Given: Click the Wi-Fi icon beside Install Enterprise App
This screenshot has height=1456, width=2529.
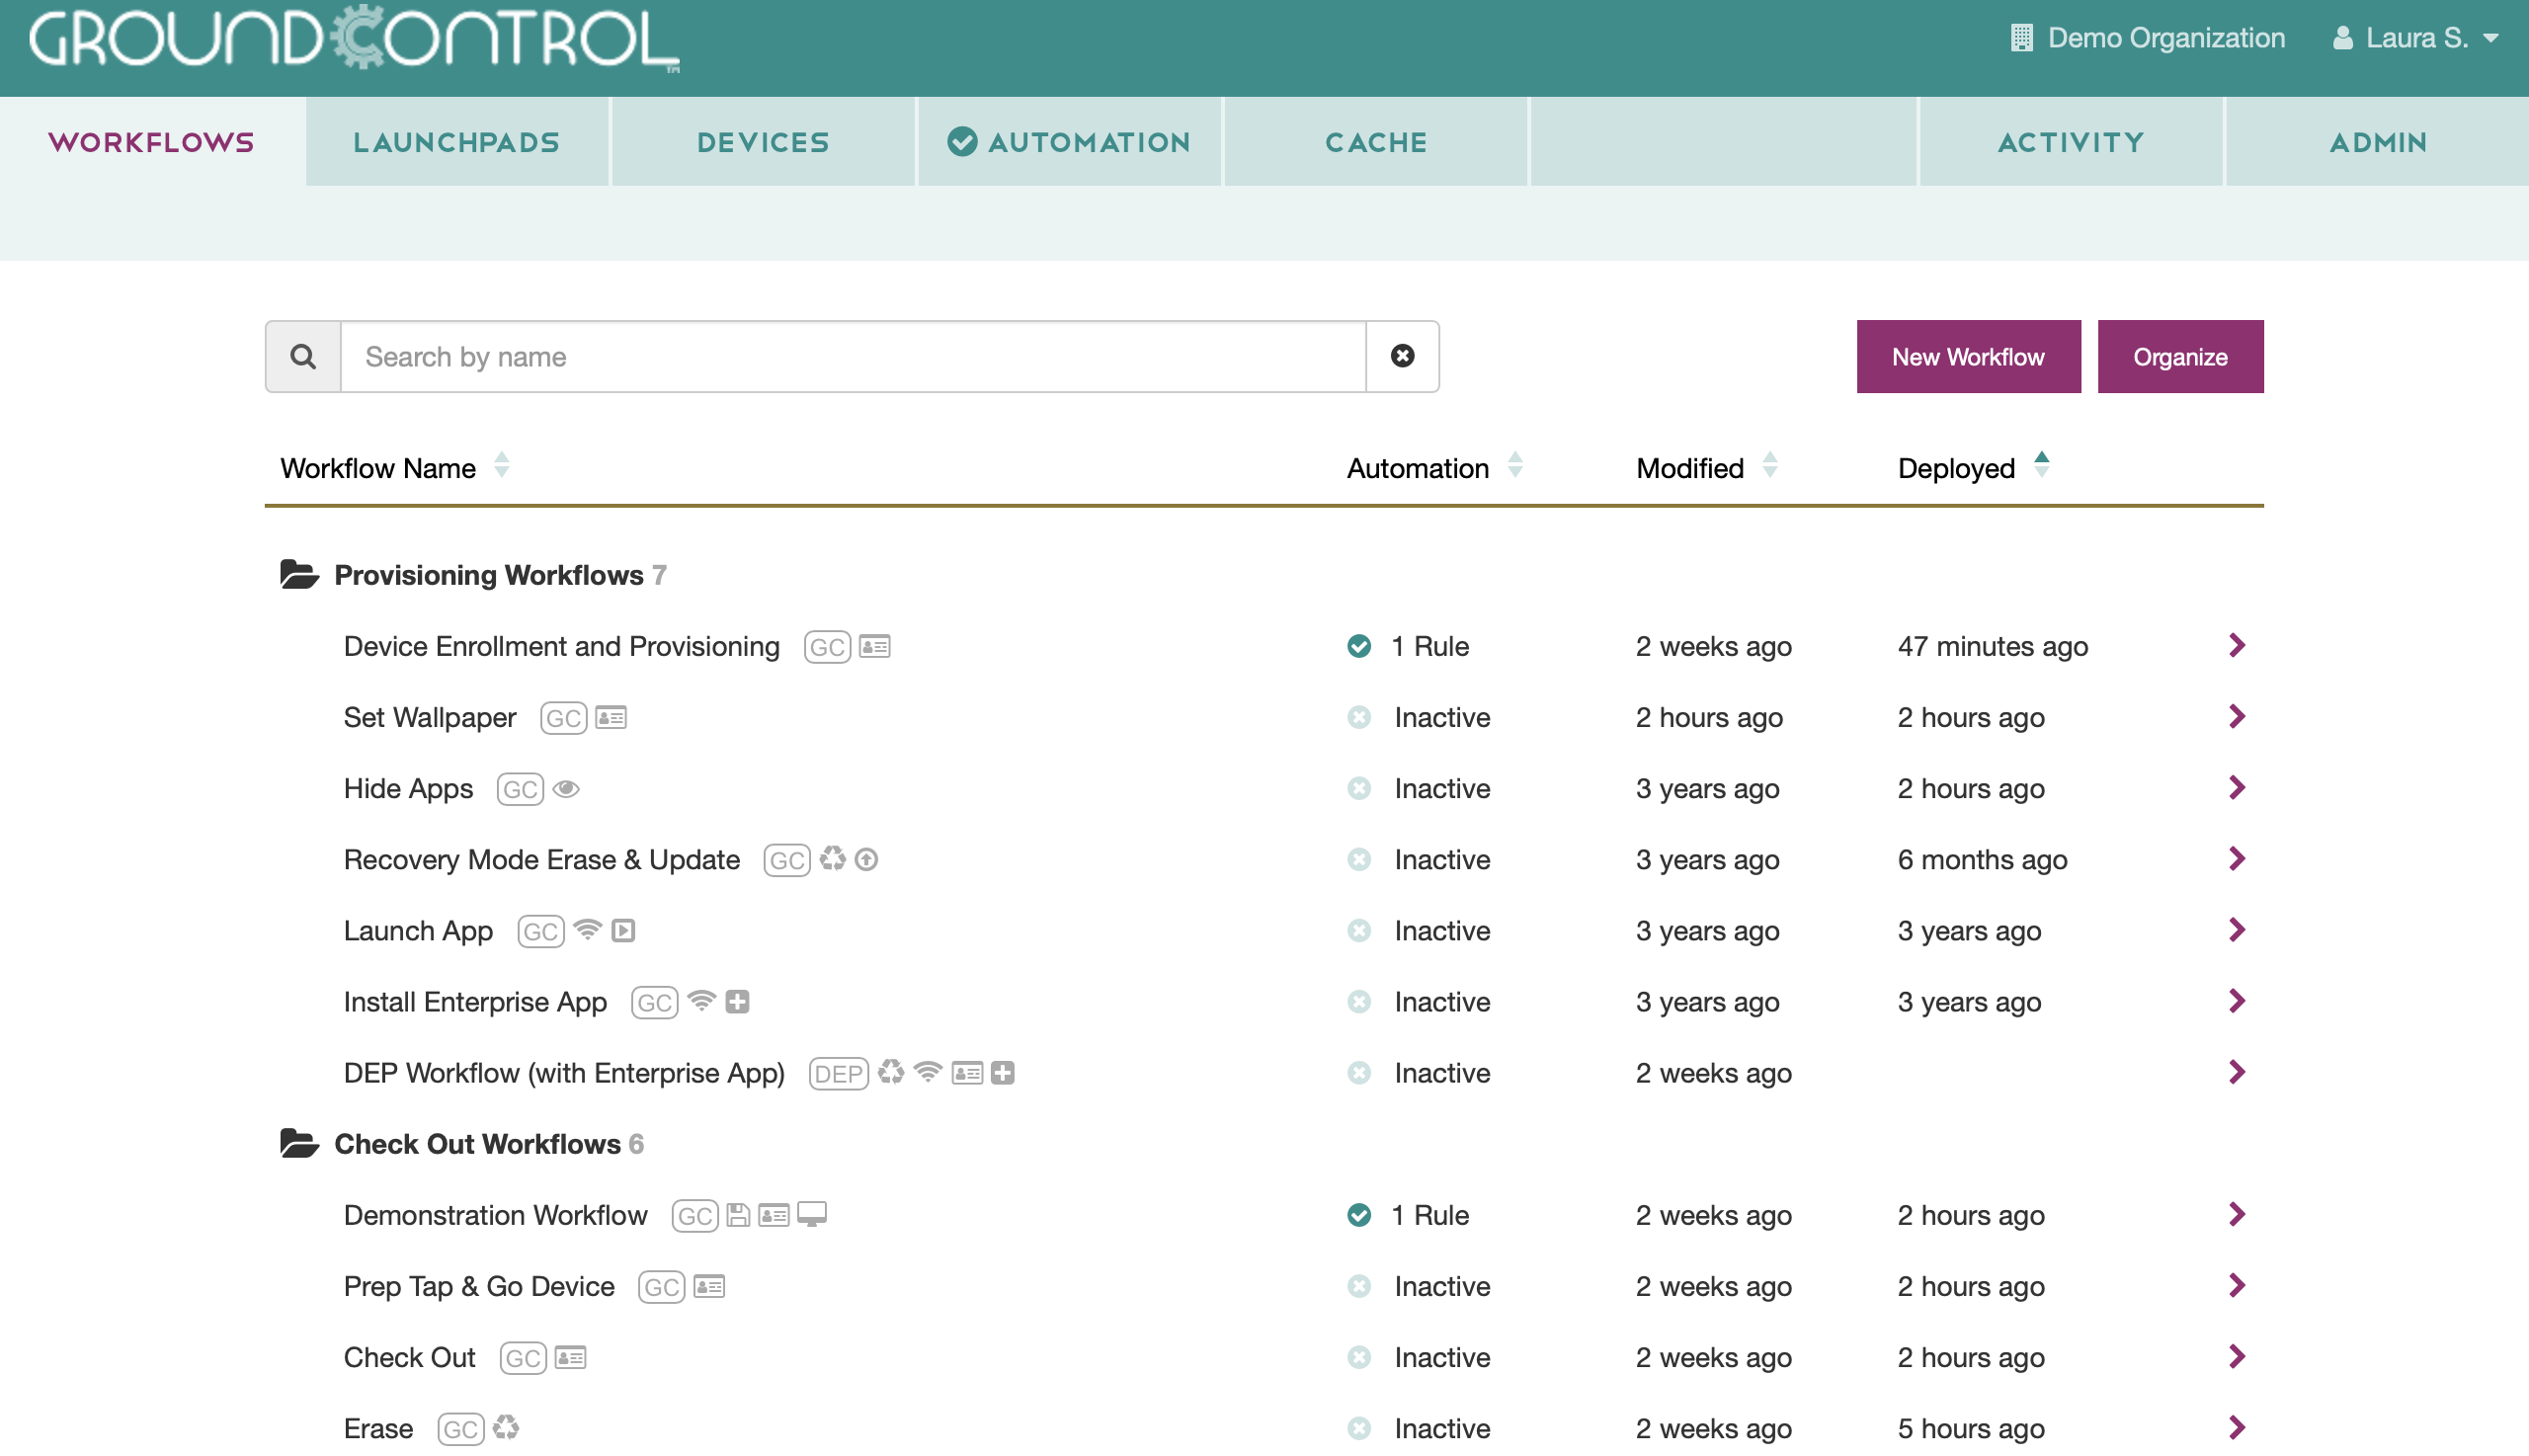Looking at the screenshot, I should click(x=702, y=1002).
